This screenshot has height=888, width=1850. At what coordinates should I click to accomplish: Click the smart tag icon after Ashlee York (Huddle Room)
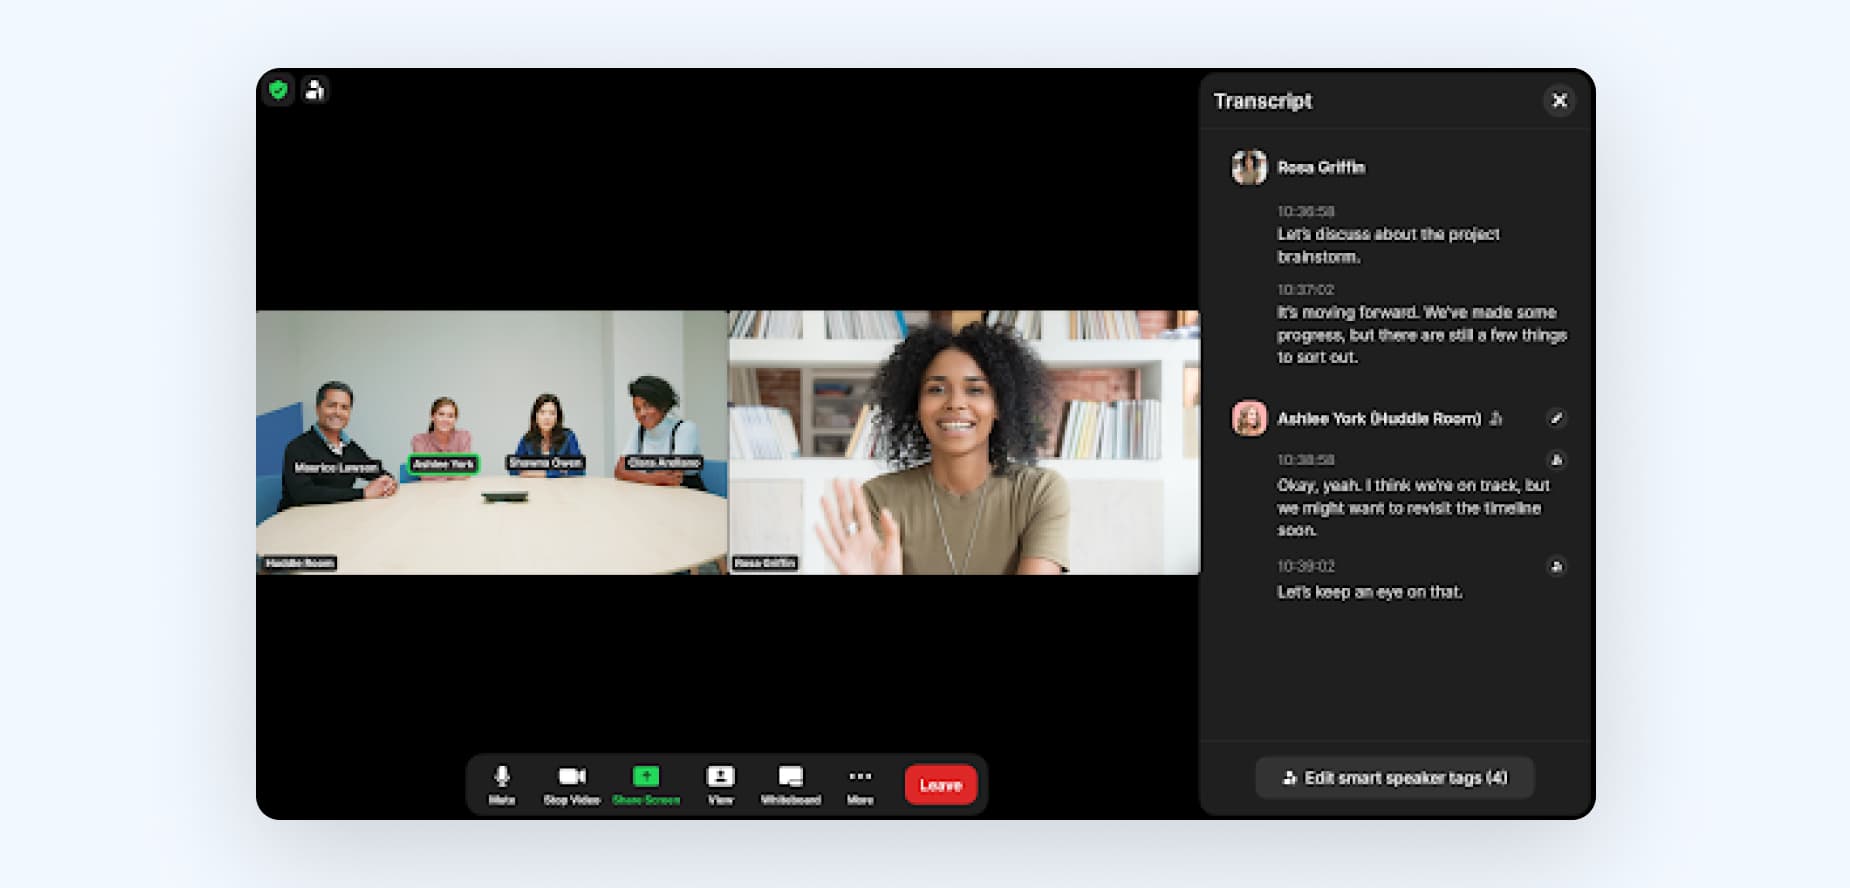(x=1496, y=418)
